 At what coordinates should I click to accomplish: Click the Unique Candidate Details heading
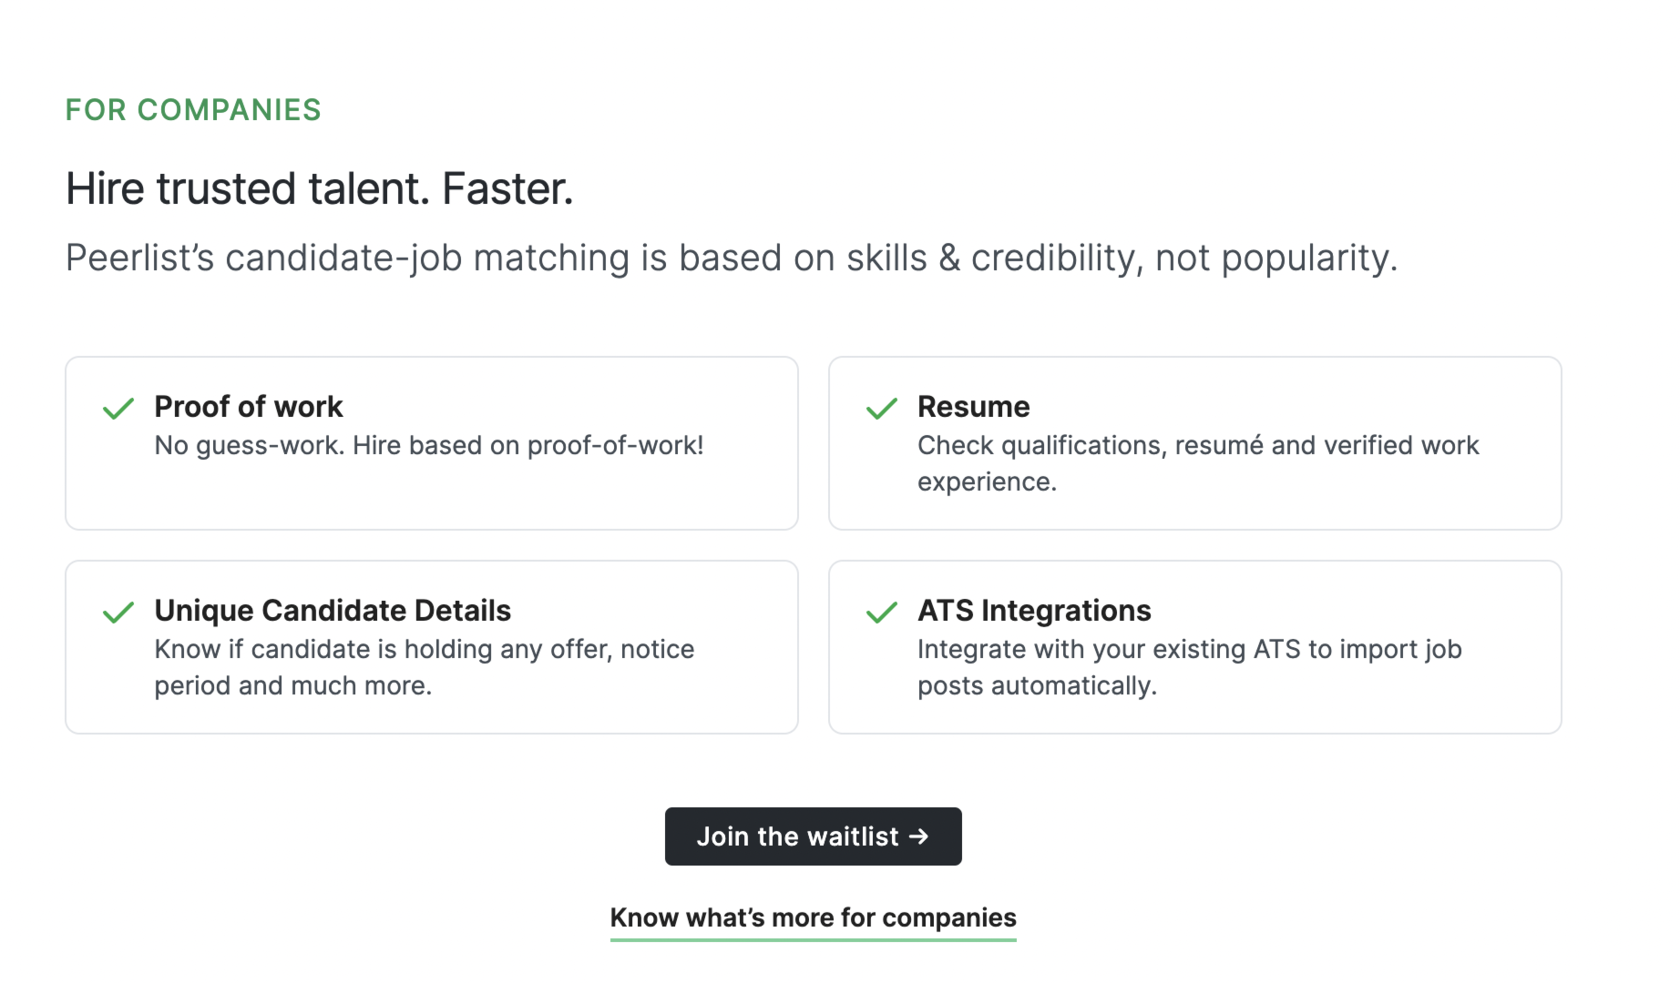[x=332, y=611]
